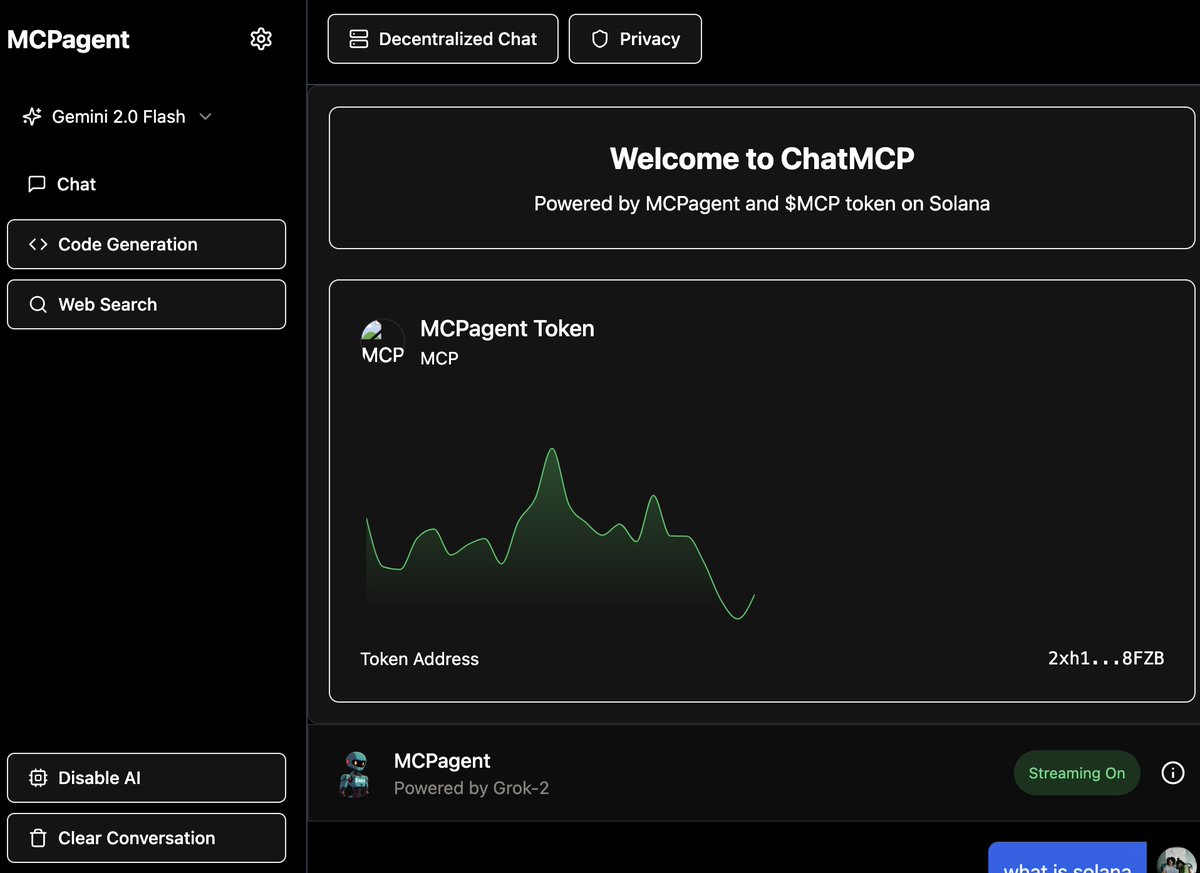Click the magnifier icon on Web Search
The width and height of the screenshot is (1200, 873).
tap(38, 304)
